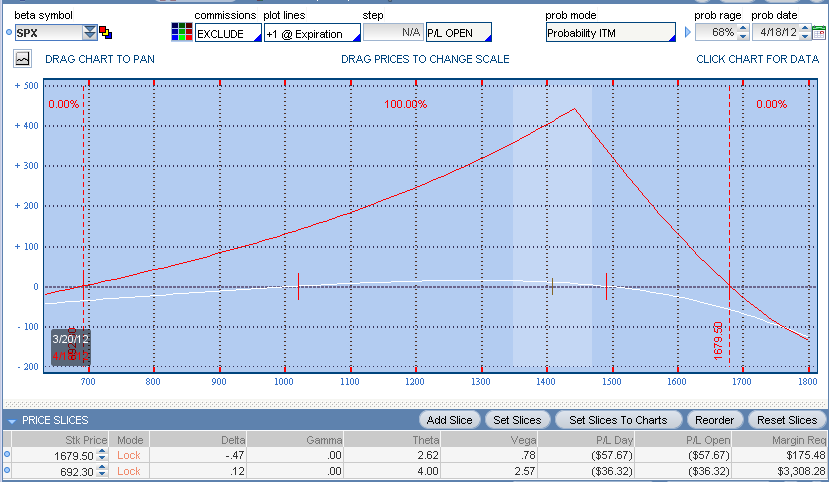Click the red-yellow-blue squares icon near SPX
This screenshot has height=485, width=829.
pyautogui.click(x=106, y=32)
